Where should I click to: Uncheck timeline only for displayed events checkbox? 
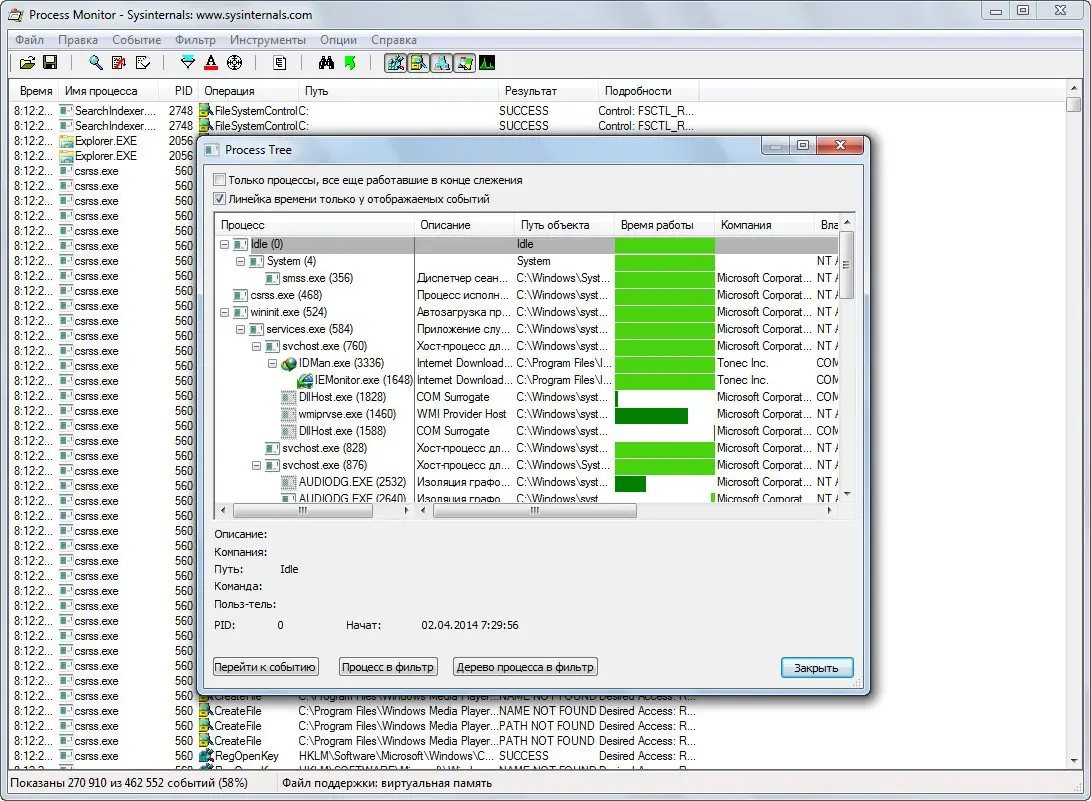pyautogui.click(x=220, y=199)
